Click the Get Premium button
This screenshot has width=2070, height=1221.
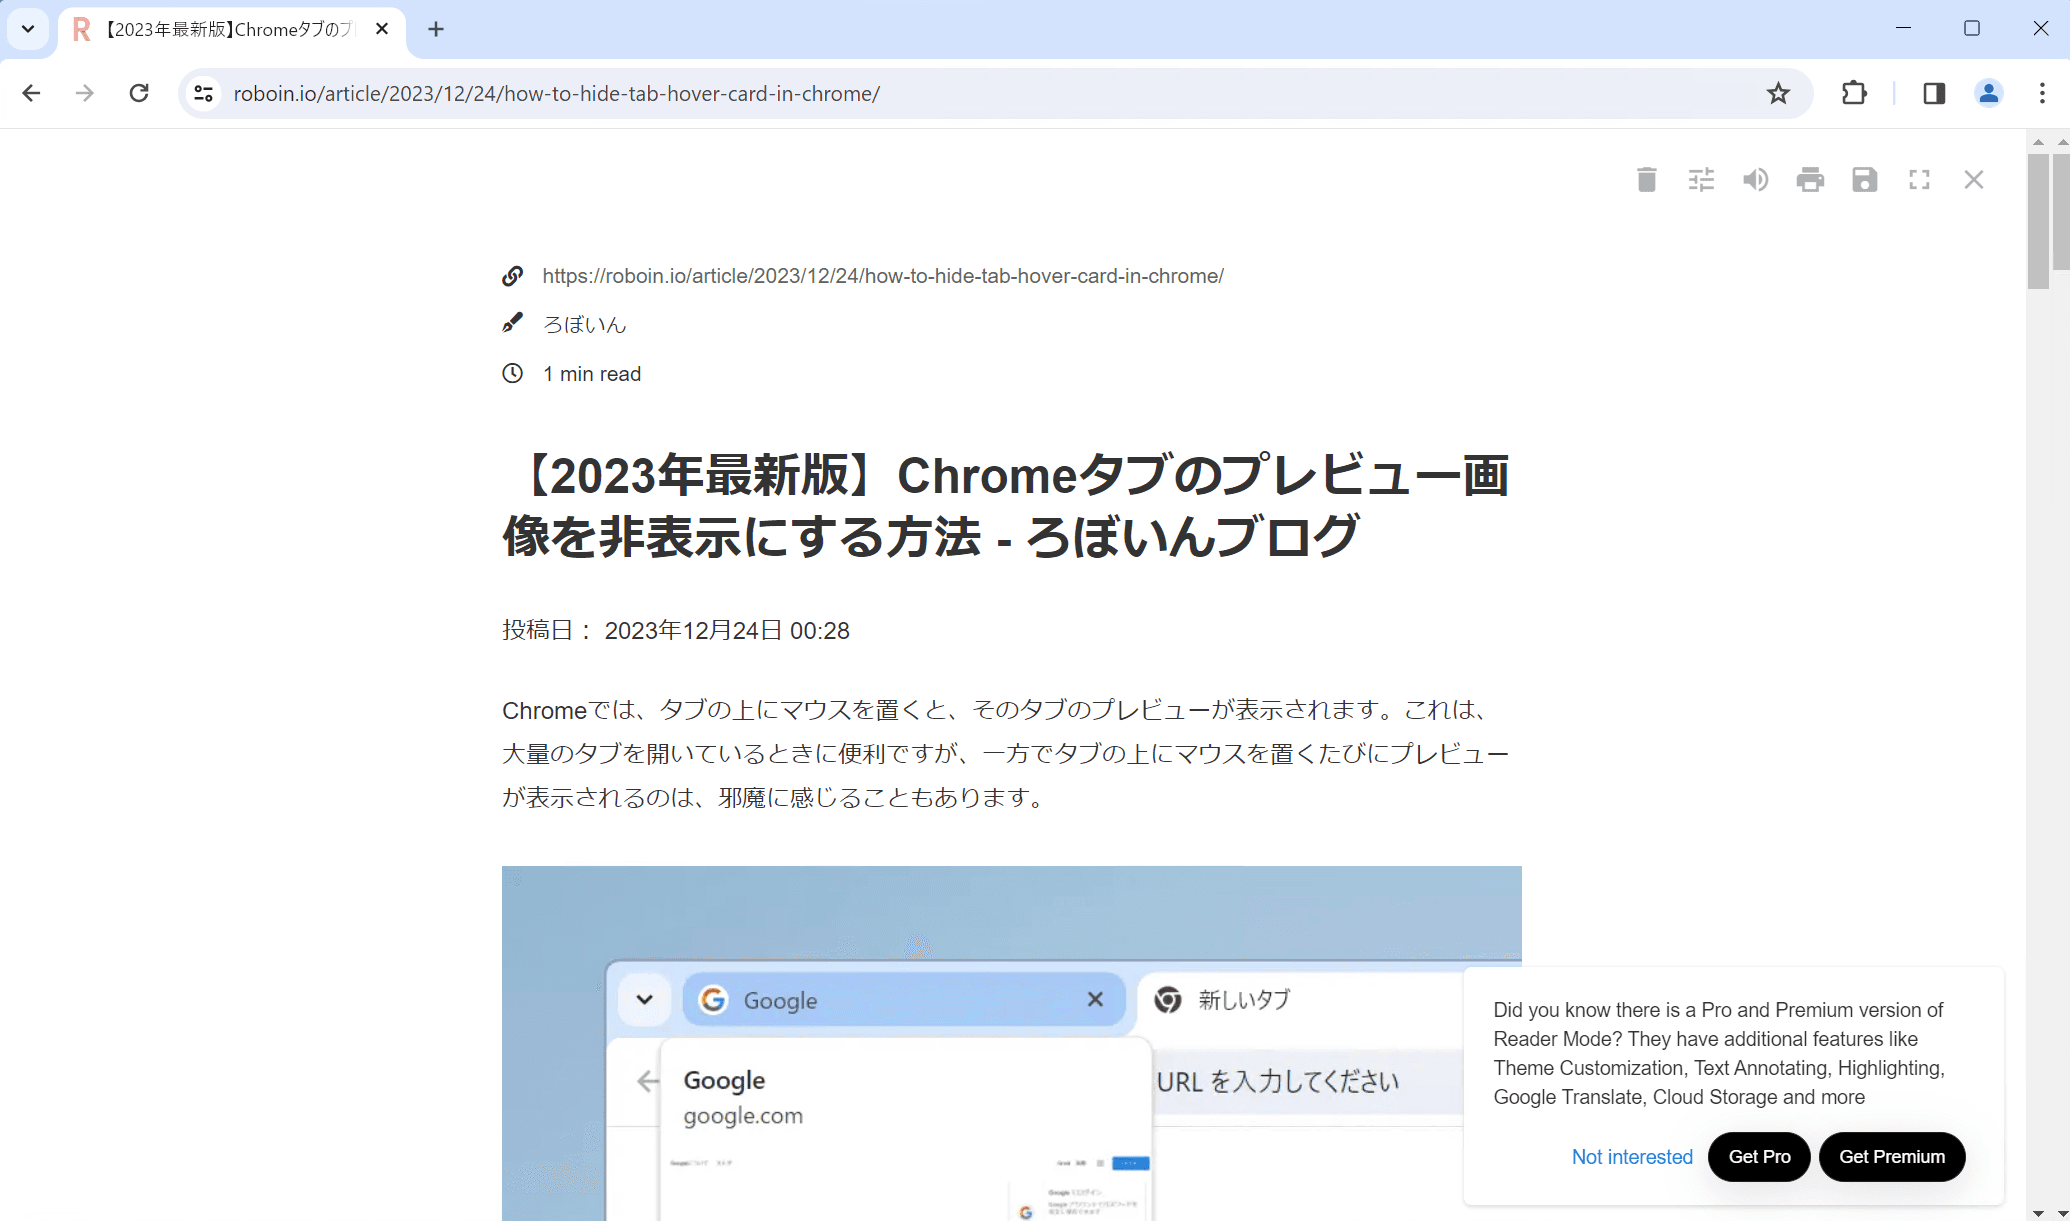coord(1892,1157)
